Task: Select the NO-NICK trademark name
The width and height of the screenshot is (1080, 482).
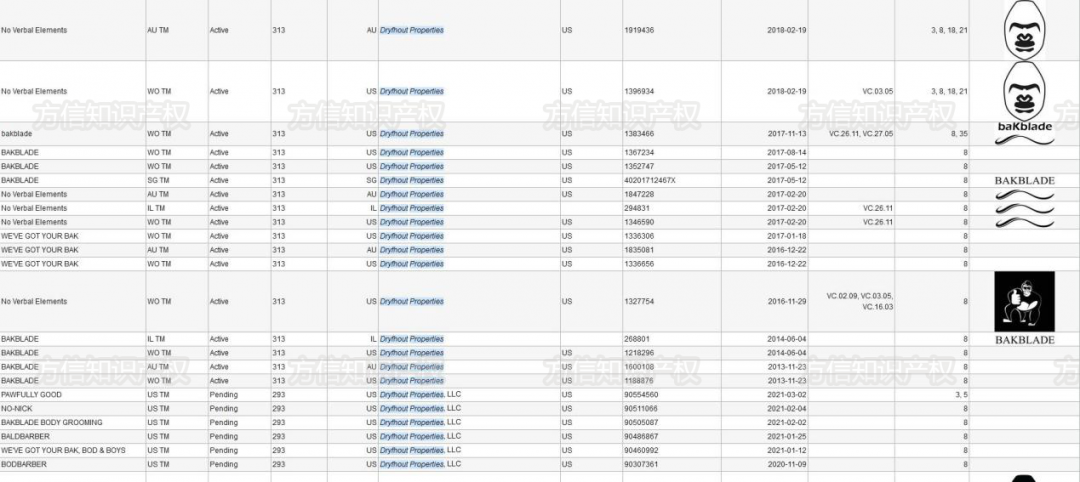Action: click(17, 408)
